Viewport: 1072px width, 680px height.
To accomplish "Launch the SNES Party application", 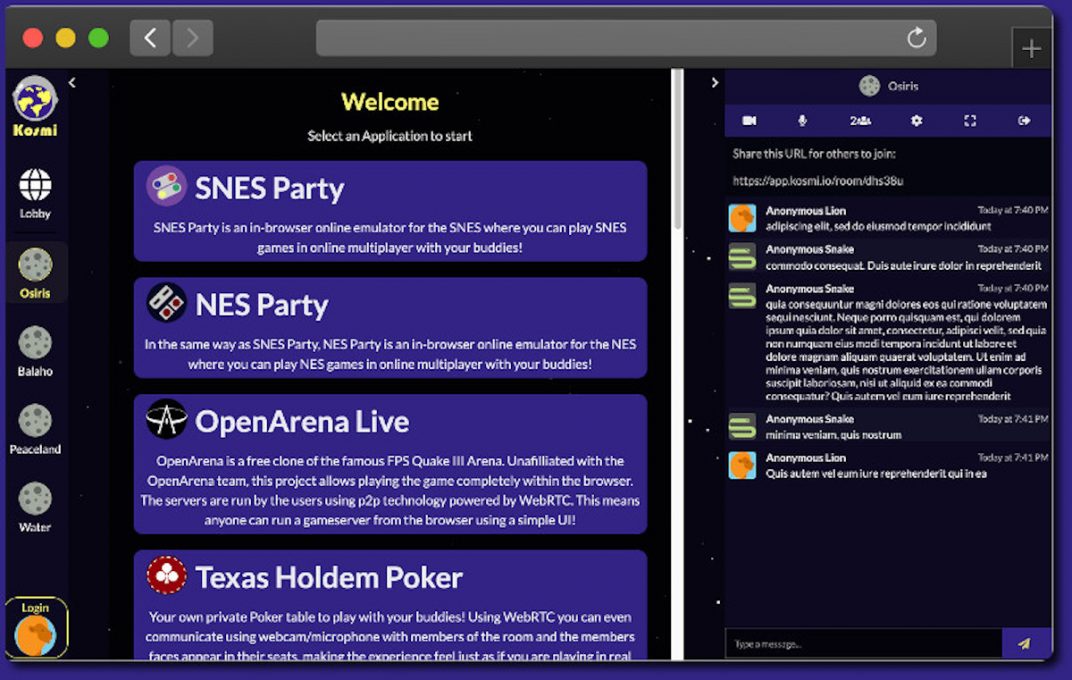I will (x=390, y=211).
